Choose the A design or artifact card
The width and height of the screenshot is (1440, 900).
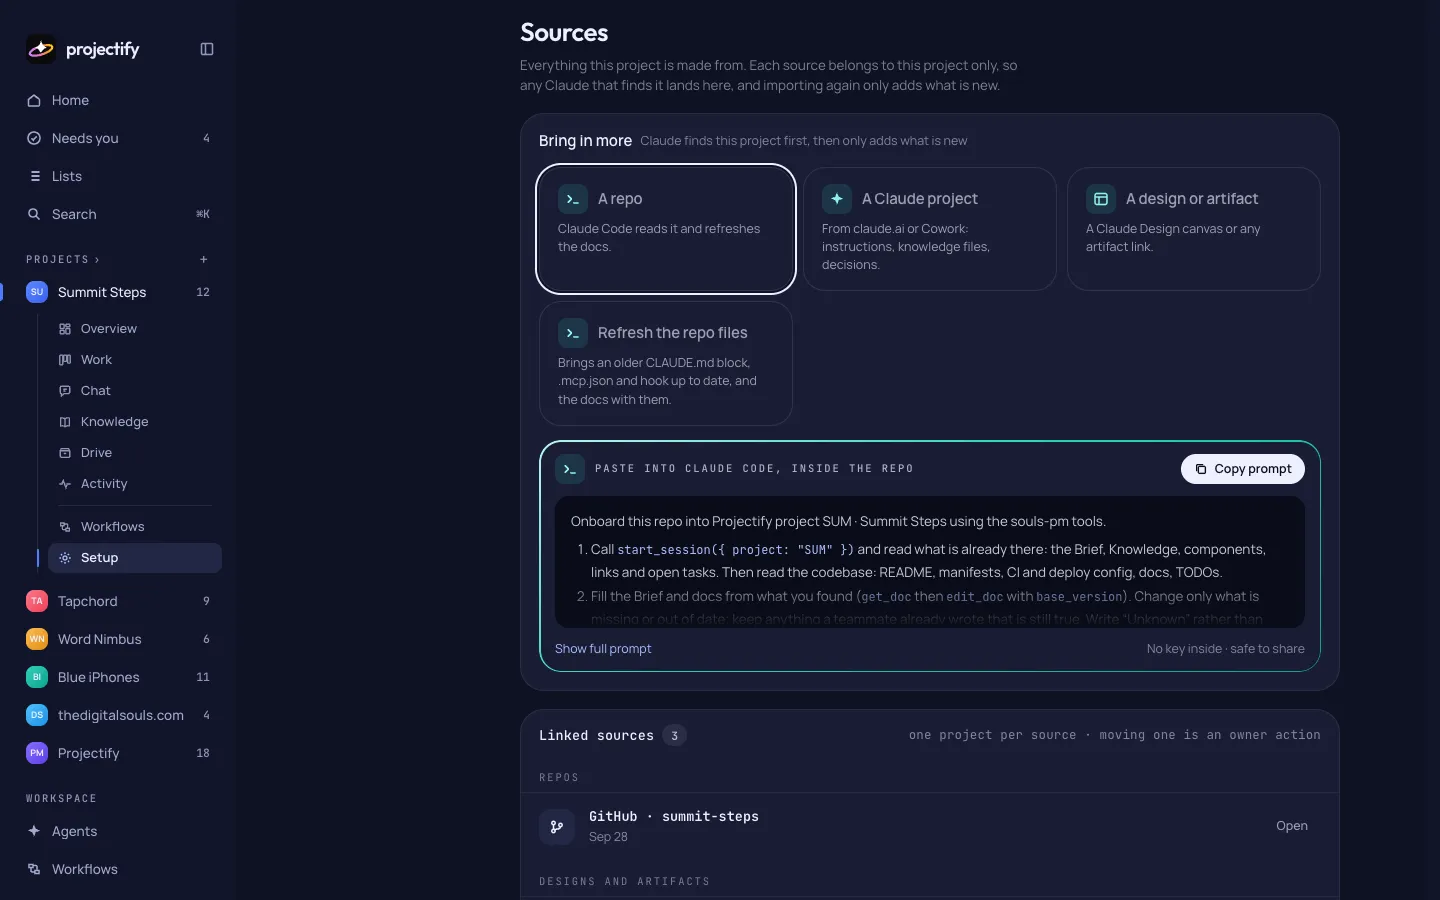coord(1194,229)
